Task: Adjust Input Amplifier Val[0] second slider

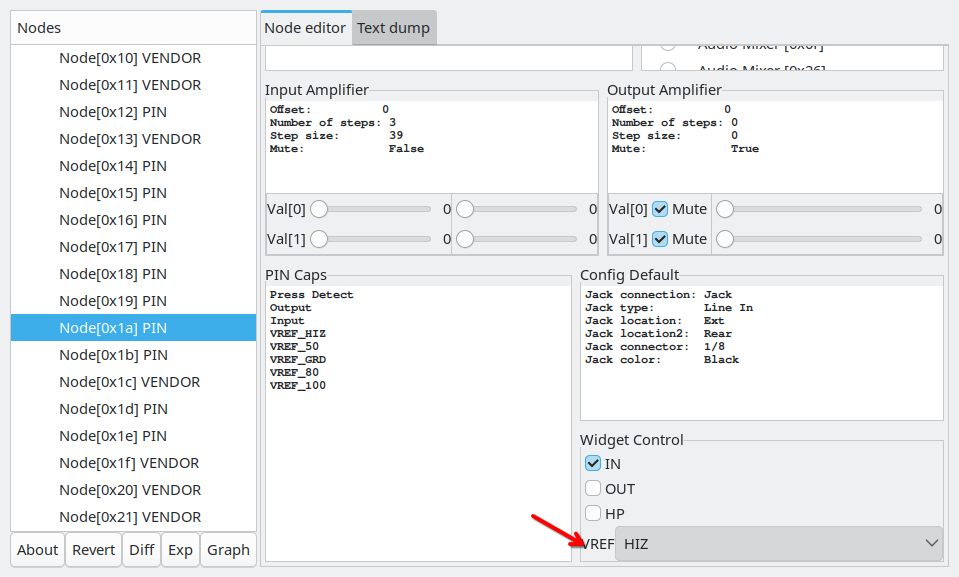Action: (517, 209)
